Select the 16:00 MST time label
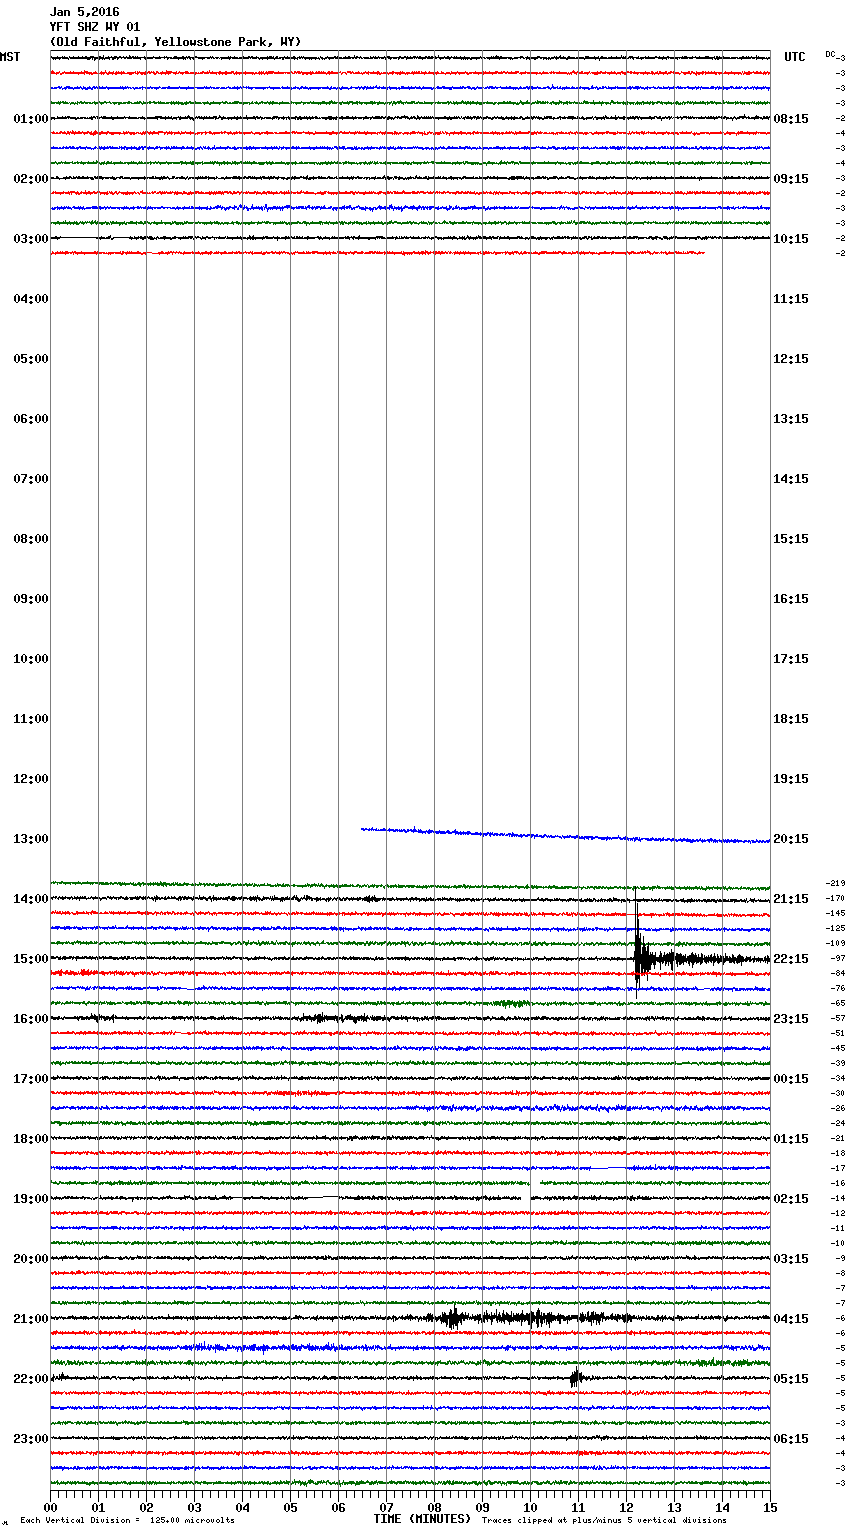 click(31, 1019)
